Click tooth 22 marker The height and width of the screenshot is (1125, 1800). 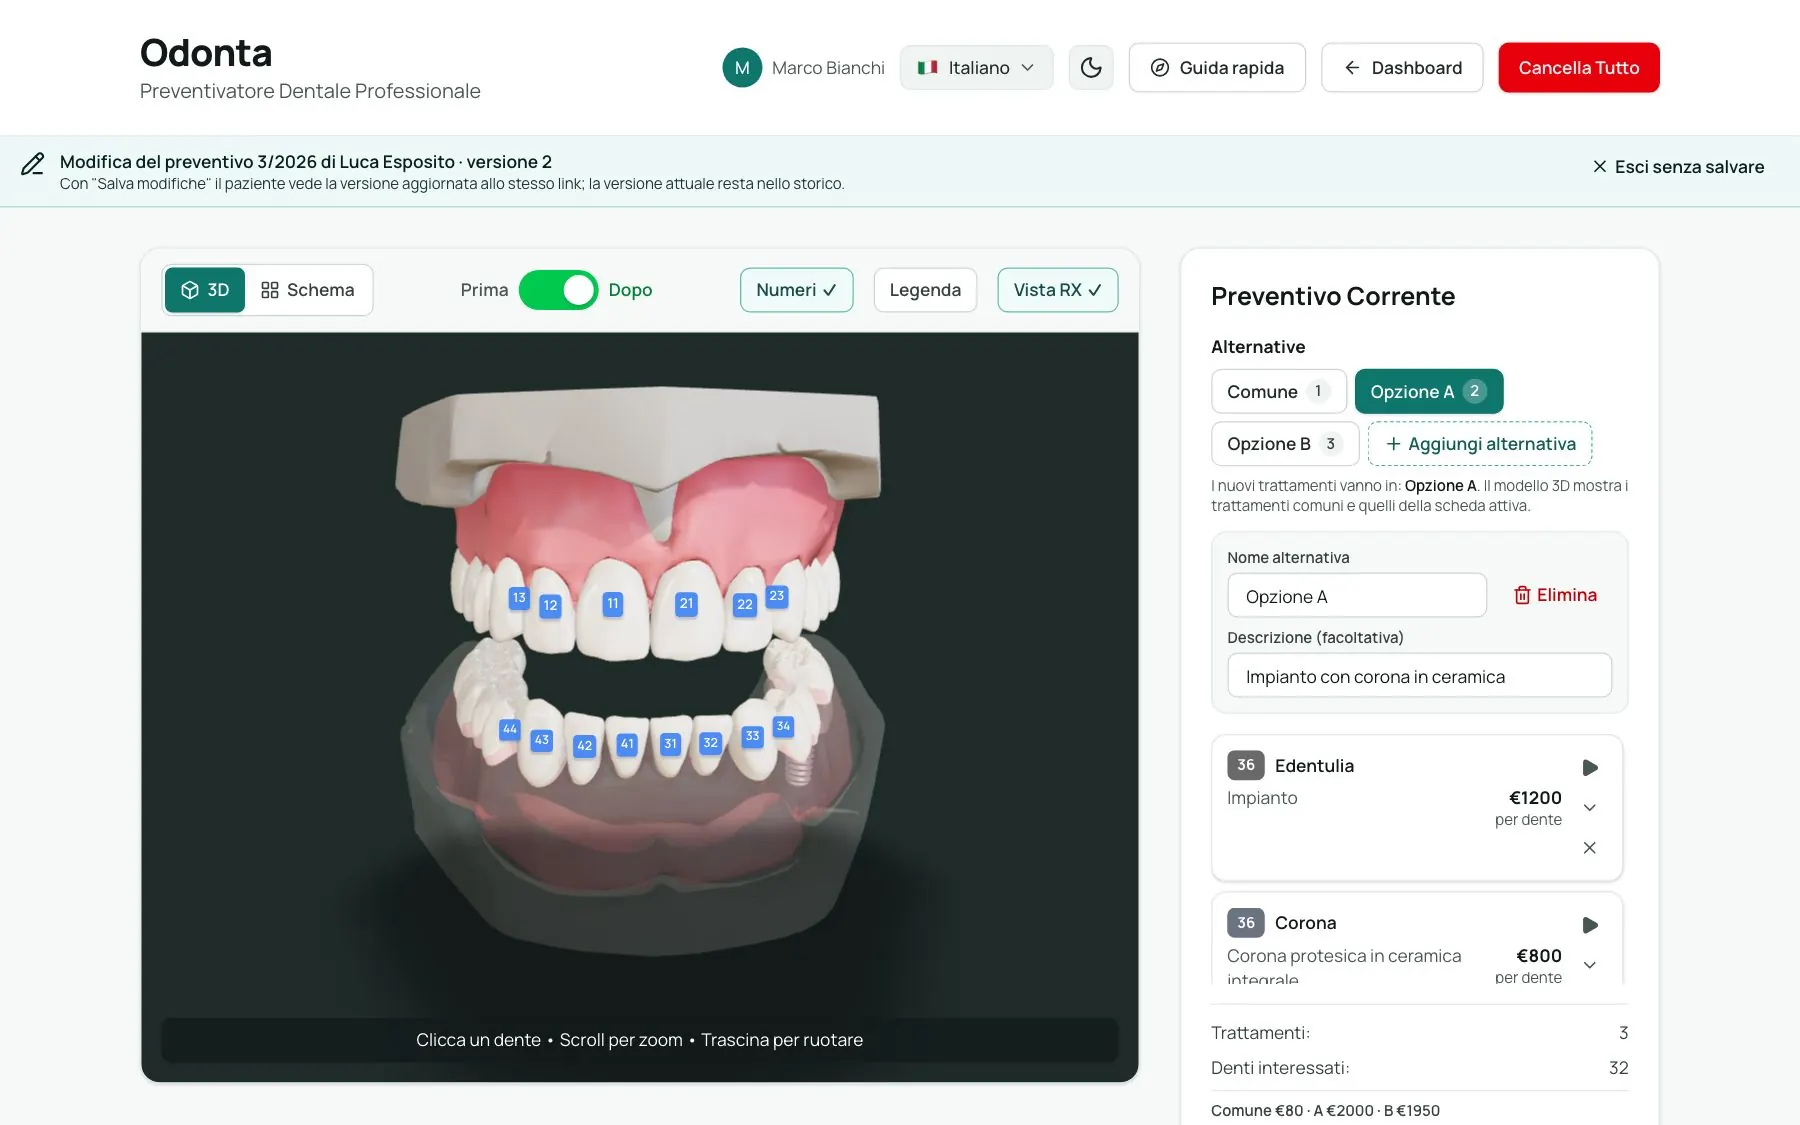[x=745, y=605]
